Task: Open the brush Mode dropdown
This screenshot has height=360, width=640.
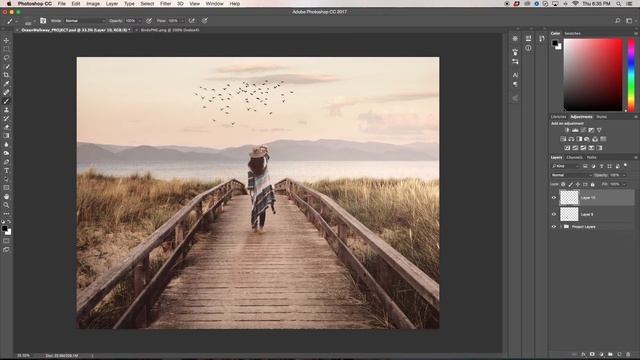Action: (85, 20)
